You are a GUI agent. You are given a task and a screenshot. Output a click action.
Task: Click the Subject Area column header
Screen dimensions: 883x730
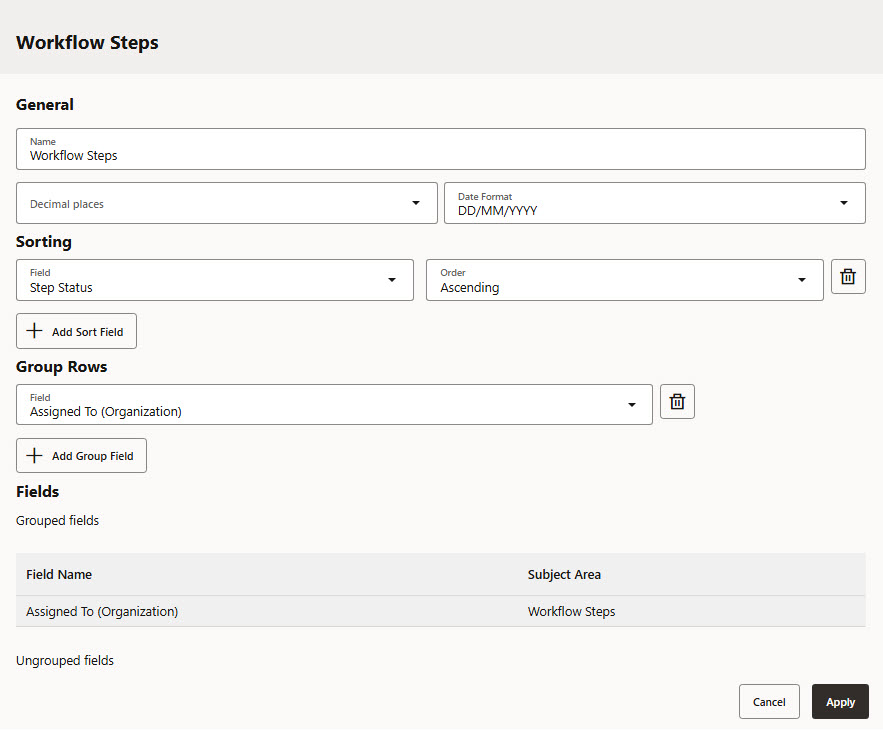[564, 575]
